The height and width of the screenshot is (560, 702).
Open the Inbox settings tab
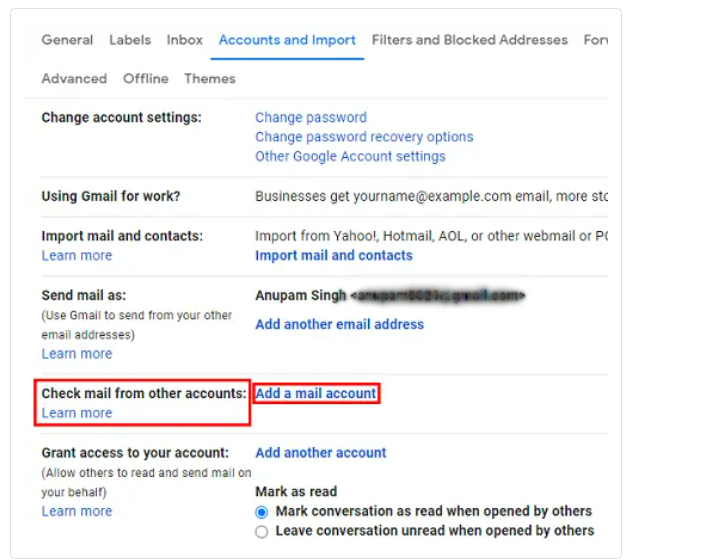[x=184, y=40]
